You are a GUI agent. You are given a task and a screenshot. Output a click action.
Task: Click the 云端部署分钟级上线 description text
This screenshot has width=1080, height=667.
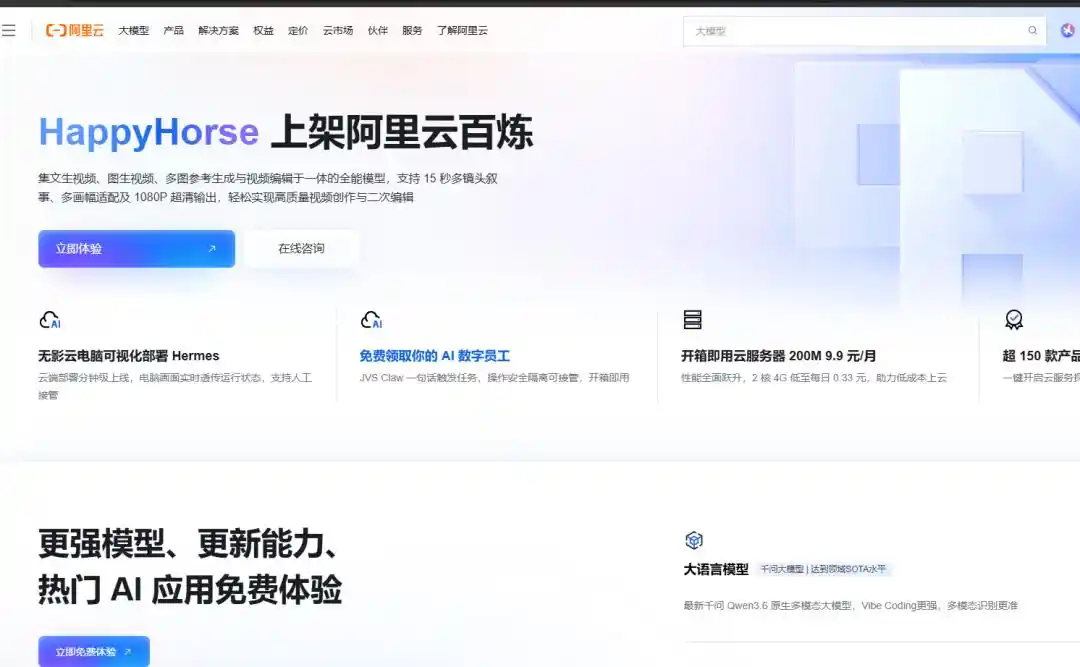(175, 386)
